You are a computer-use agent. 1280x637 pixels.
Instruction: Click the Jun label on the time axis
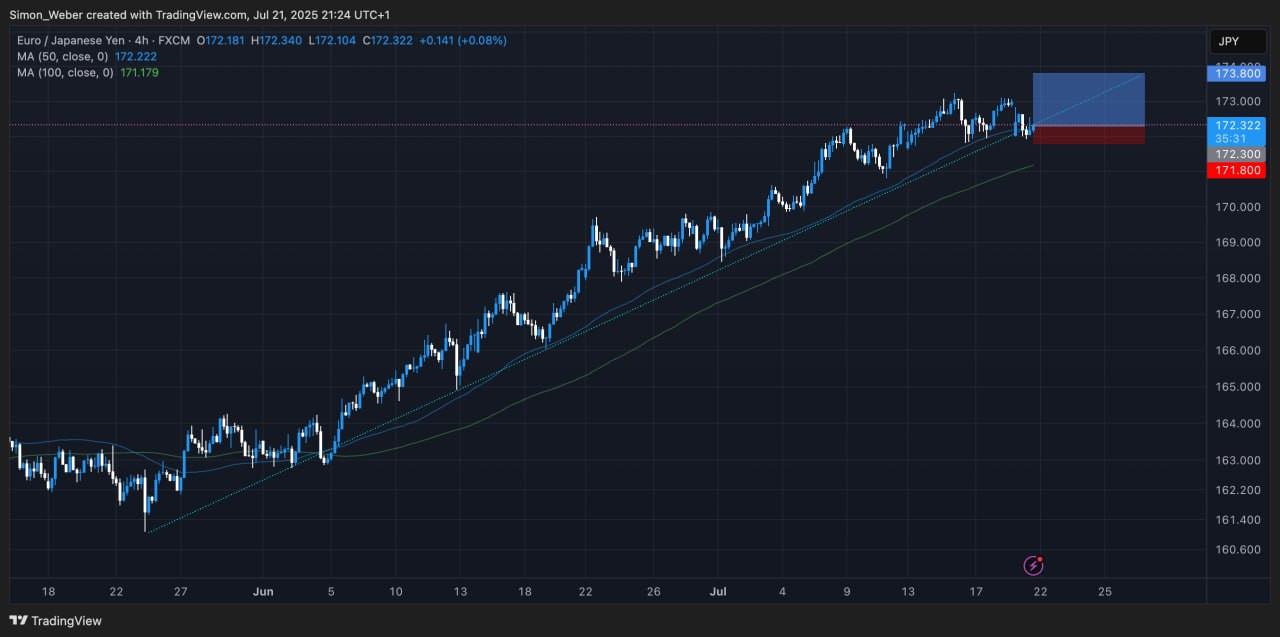point(263,592)
